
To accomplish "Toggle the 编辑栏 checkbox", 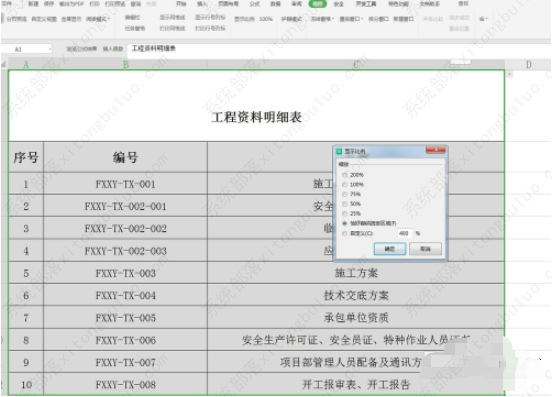I will [x=133, y=17].
